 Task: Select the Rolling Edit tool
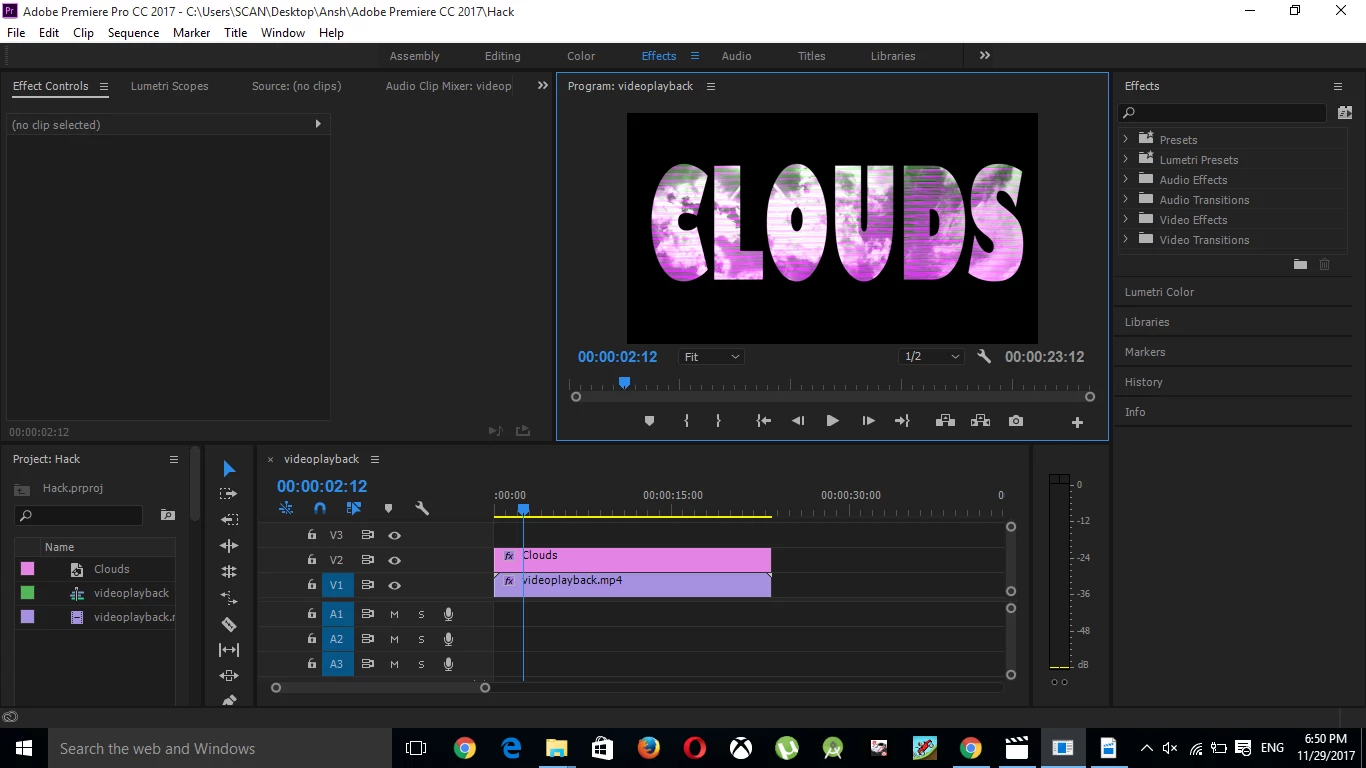point(229,572)
